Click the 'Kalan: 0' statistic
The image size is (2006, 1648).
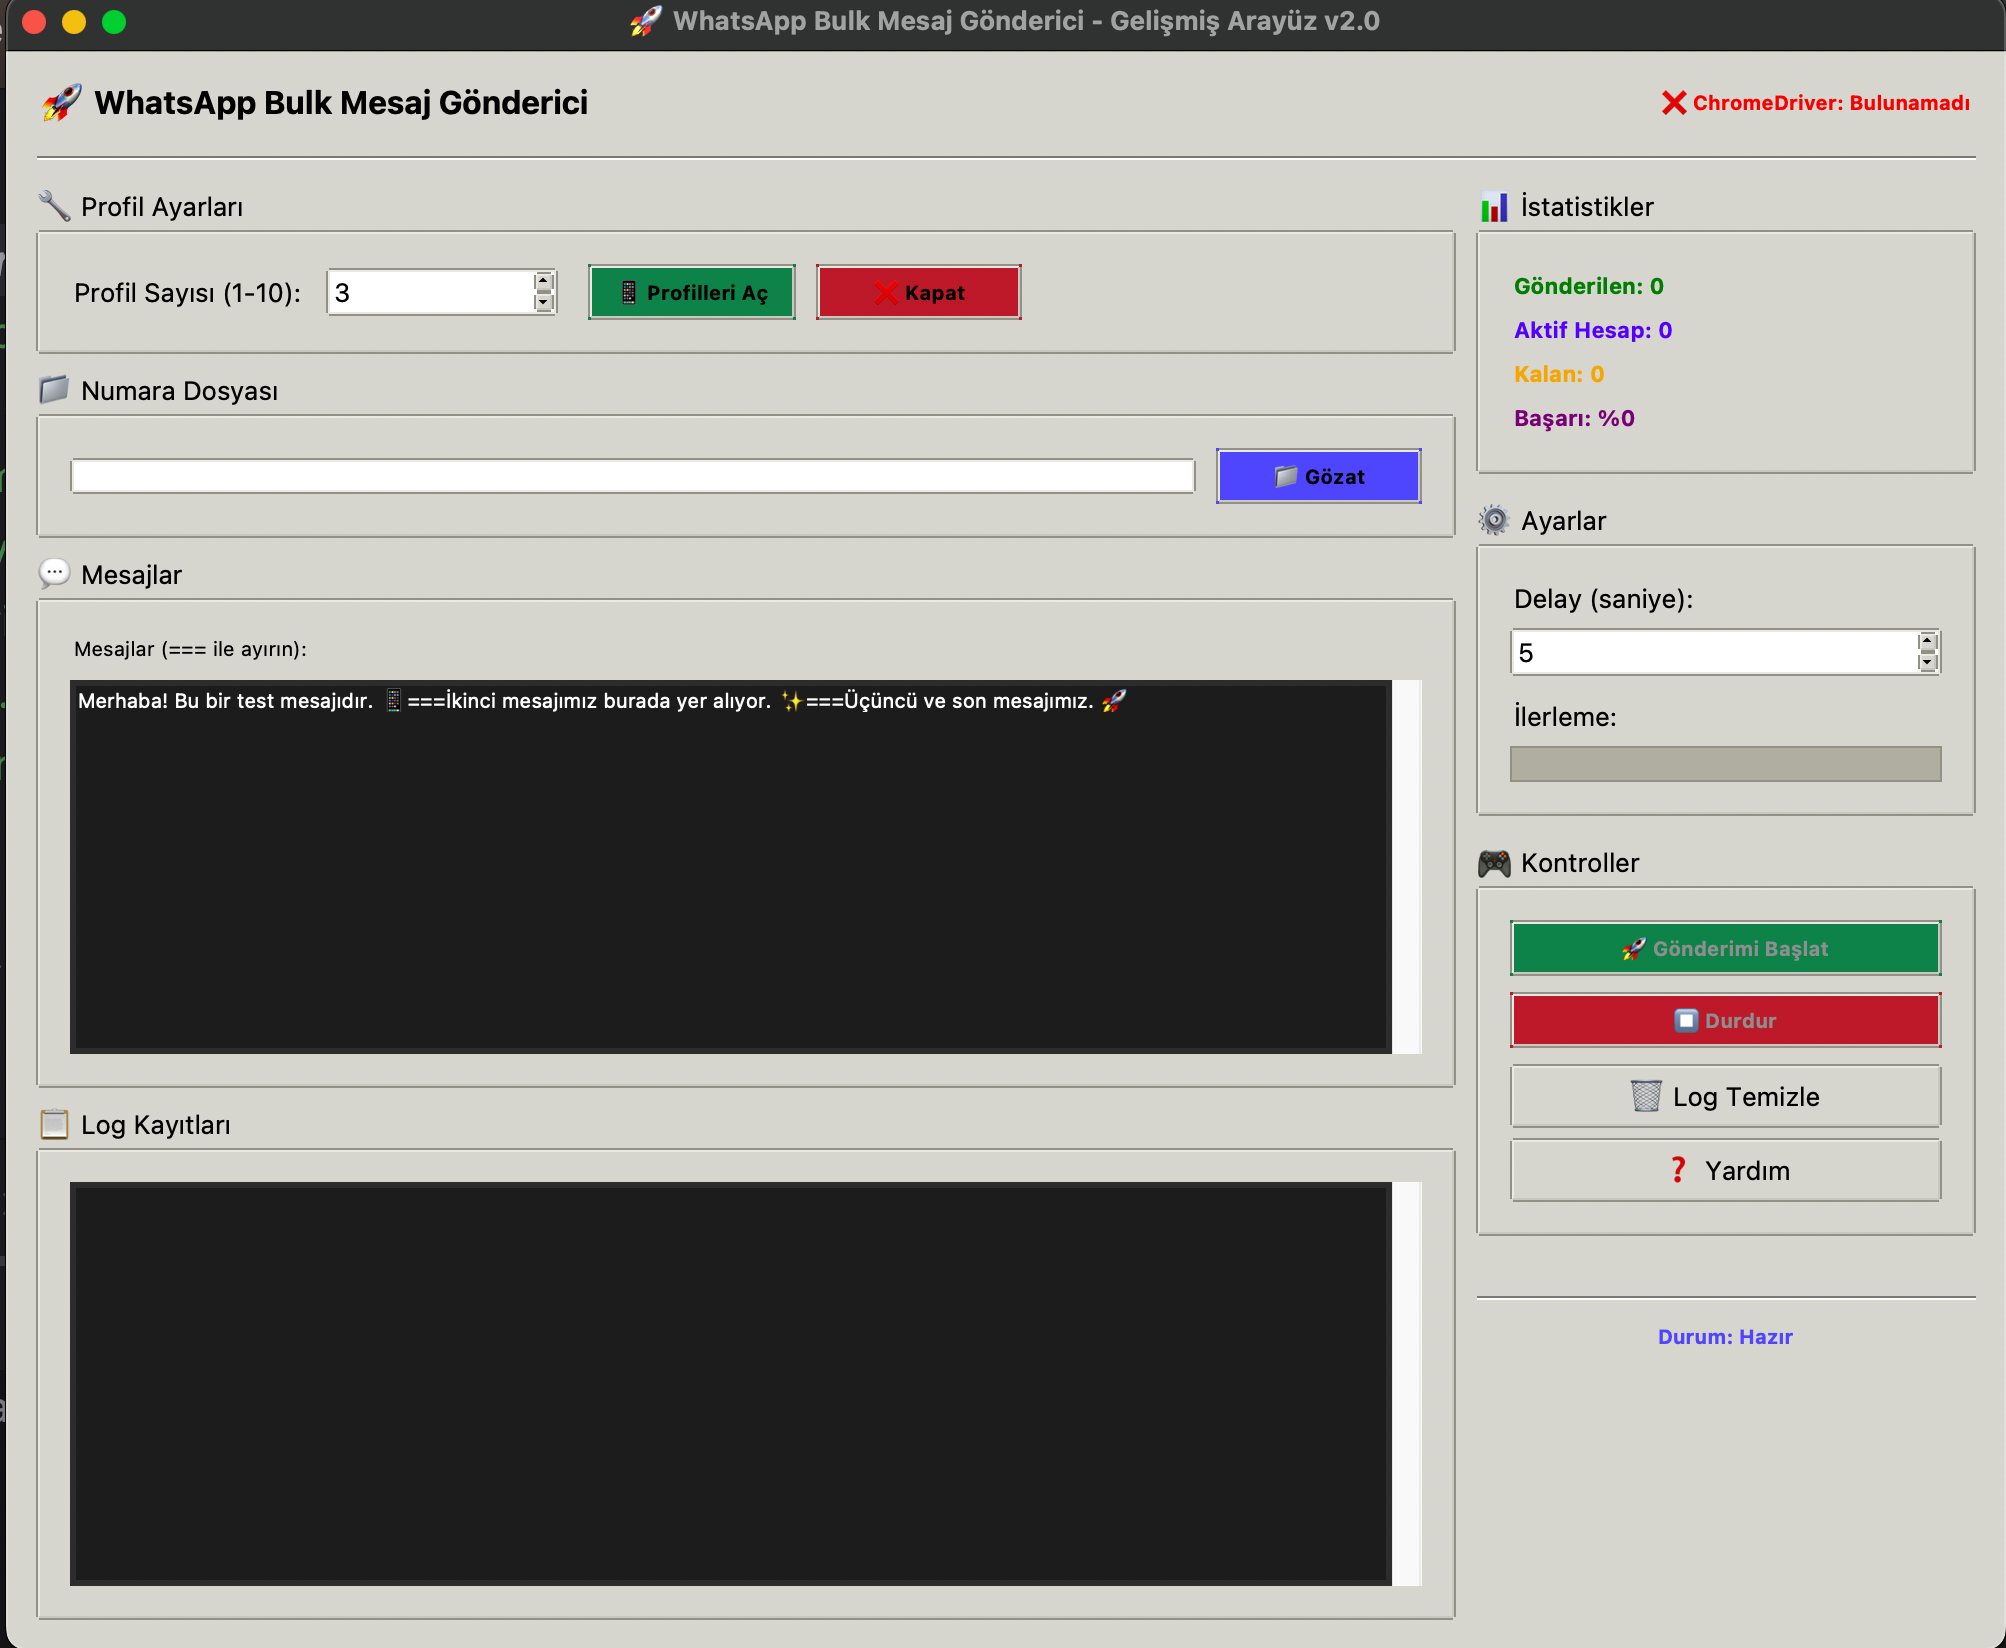tap(1558, 374)
